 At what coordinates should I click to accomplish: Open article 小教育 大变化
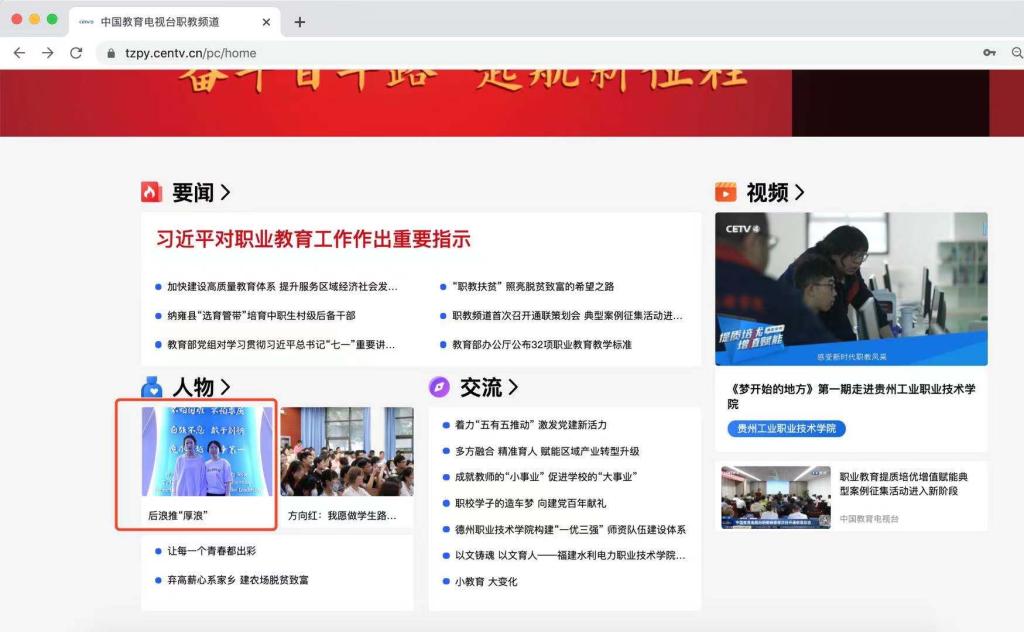486,581
